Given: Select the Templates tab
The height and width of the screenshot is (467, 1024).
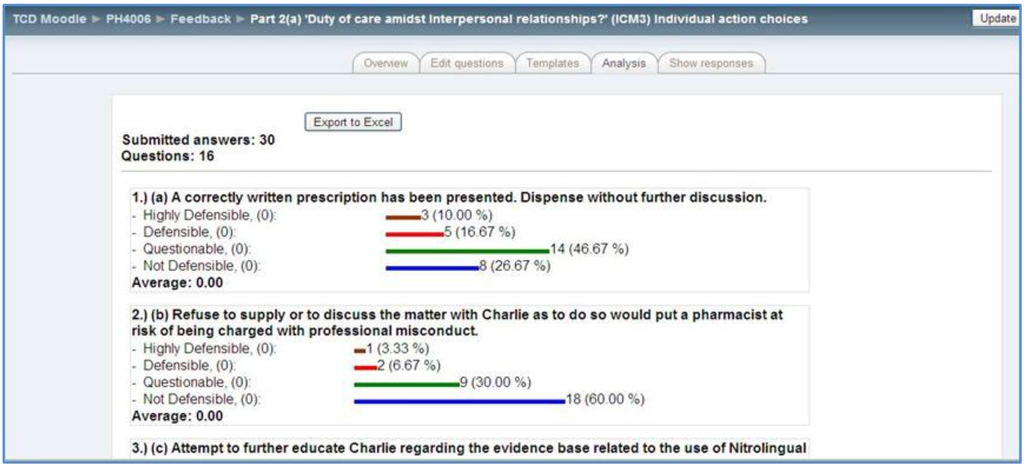Looking at the screenshot, I should (x=552, y=63).
